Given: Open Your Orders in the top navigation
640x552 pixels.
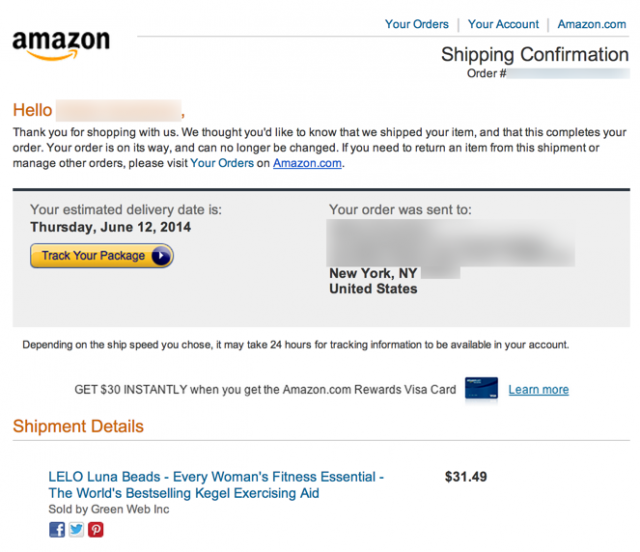Looking at the screenshot, I should [417, 24].
